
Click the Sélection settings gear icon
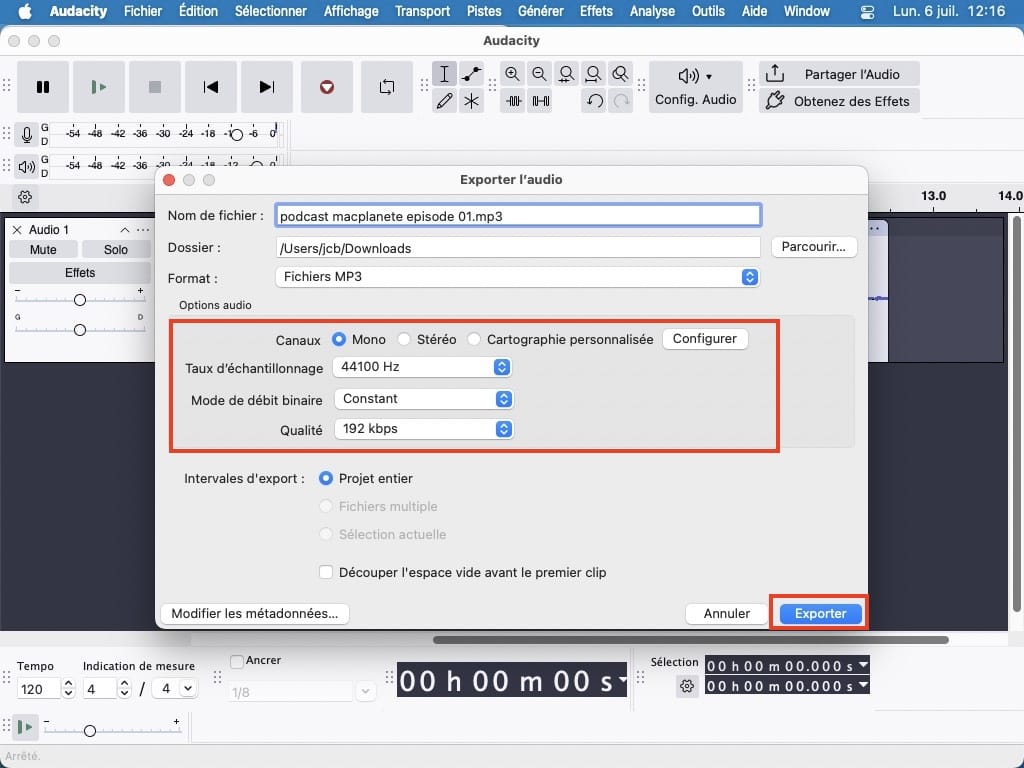(x=686, y=686)
